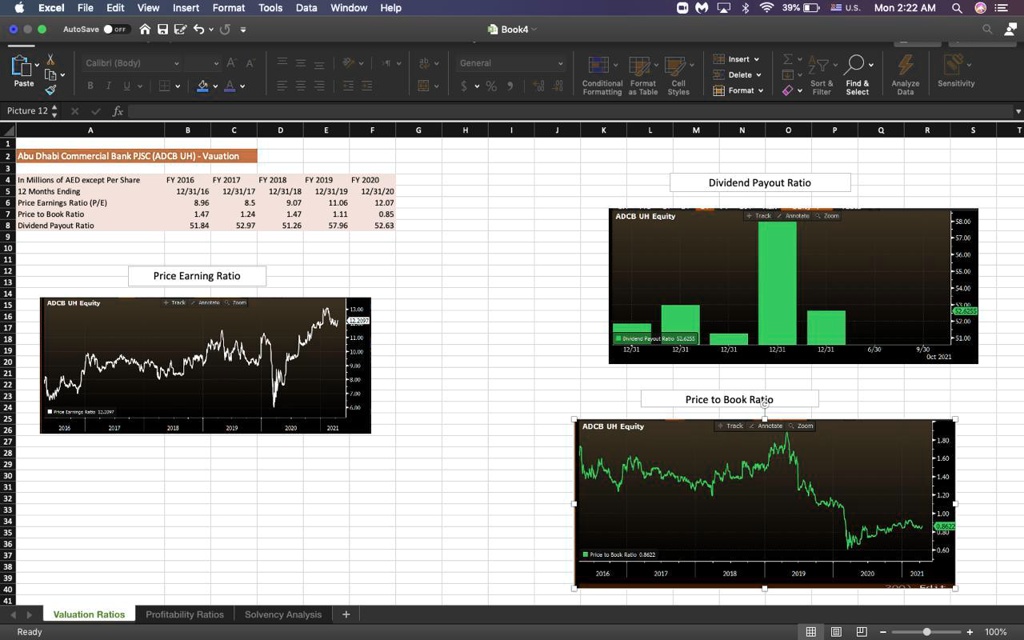Viewport: 1024px width, 640px height.
Task: Click Center horizontal alignment icon
Action: point(300,86)
